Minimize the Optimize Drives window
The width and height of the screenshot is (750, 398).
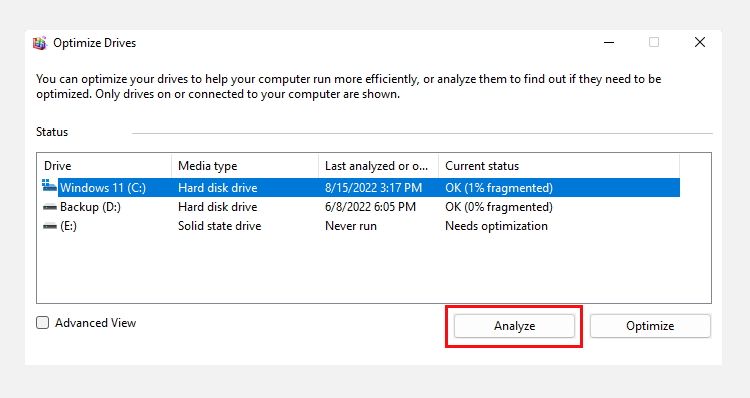[609, 43]
